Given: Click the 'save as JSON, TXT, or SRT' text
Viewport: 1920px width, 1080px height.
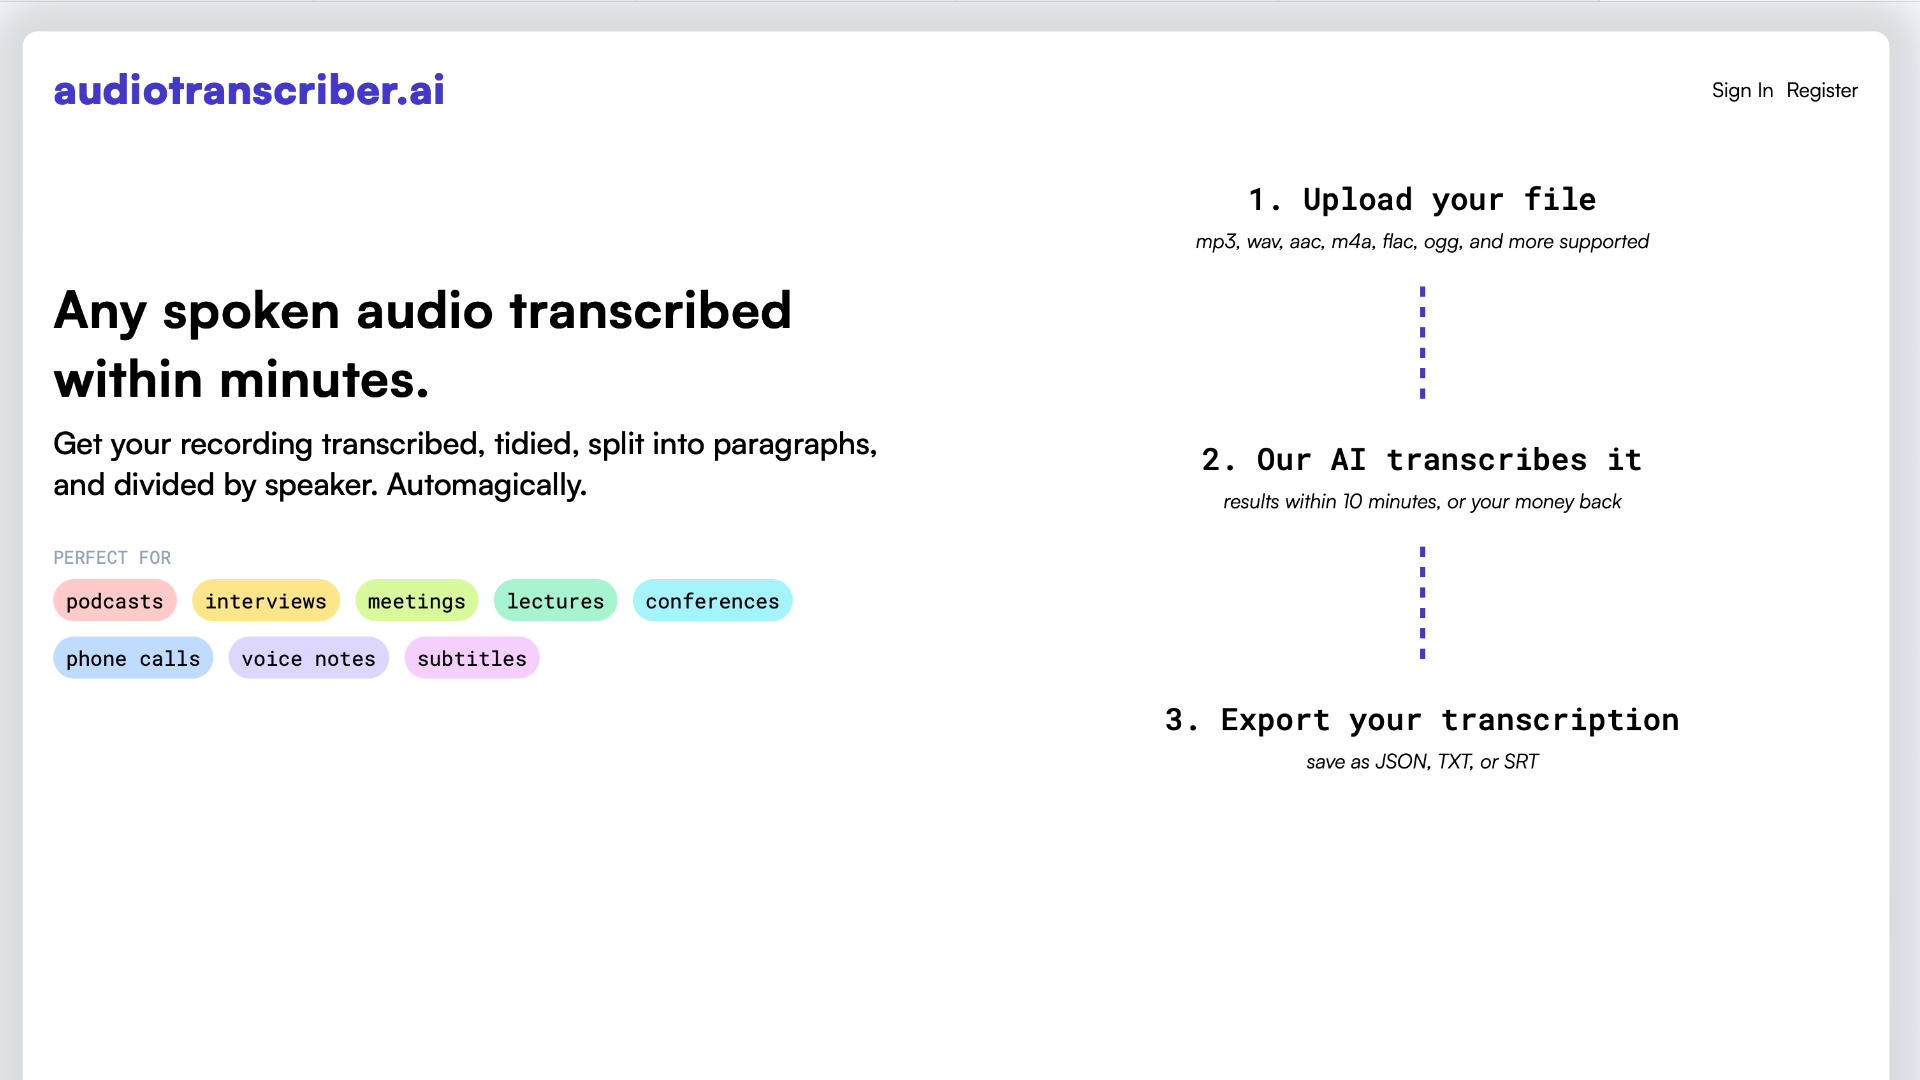Looking at the screenshot, I should [x=1422, y=761].
